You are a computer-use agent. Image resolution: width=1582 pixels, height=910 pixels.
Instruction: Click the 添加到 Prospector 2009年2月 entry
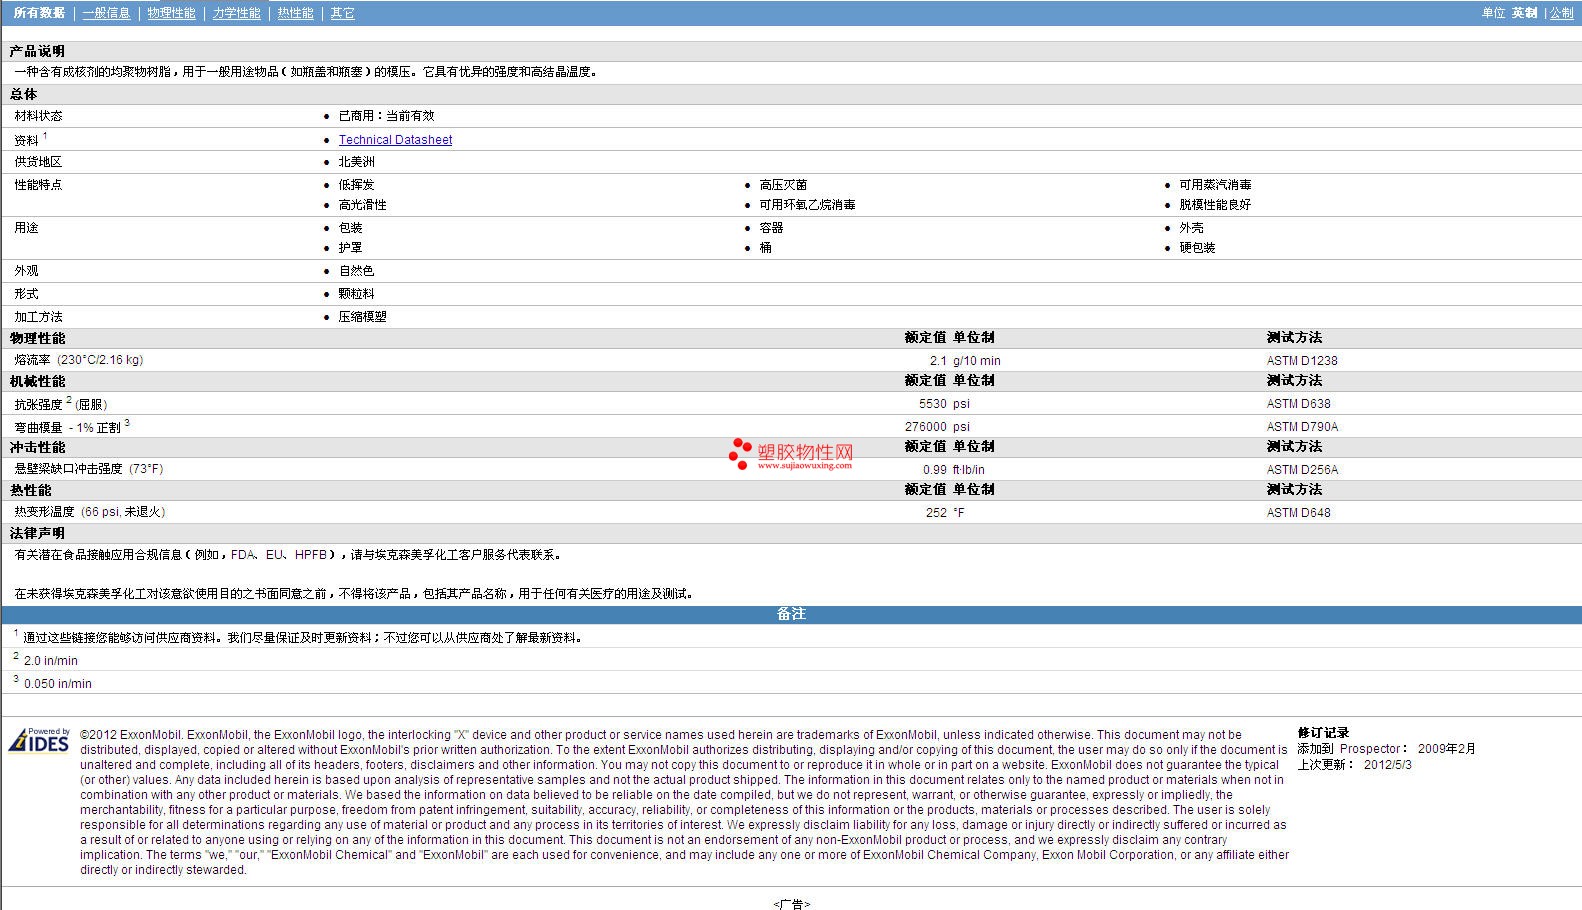pyautogui.click(x=1386, y=749)
